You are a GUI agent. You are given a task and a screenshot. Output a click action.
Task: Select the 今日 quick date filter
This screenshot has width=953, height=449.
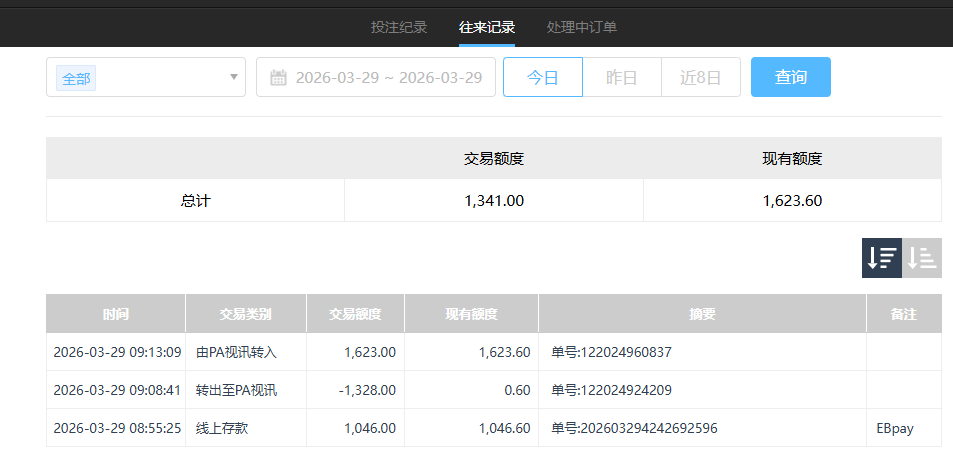coord(542,77)
